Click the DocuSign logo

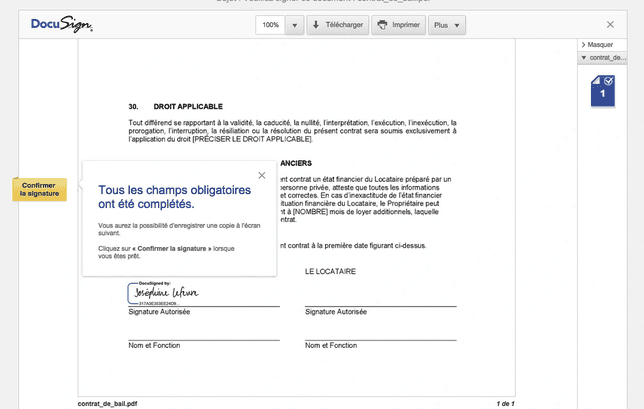[x=62, y=24]
